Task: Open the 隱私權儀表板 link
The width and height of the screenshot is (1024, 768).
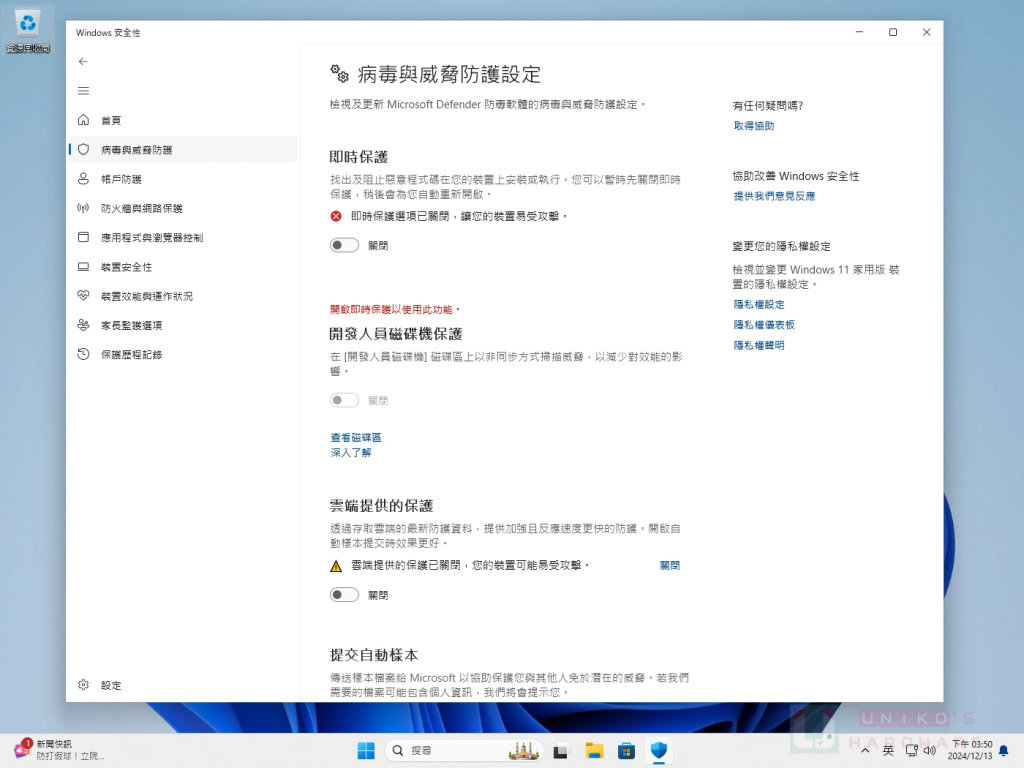Action: (x=764, y=325)
